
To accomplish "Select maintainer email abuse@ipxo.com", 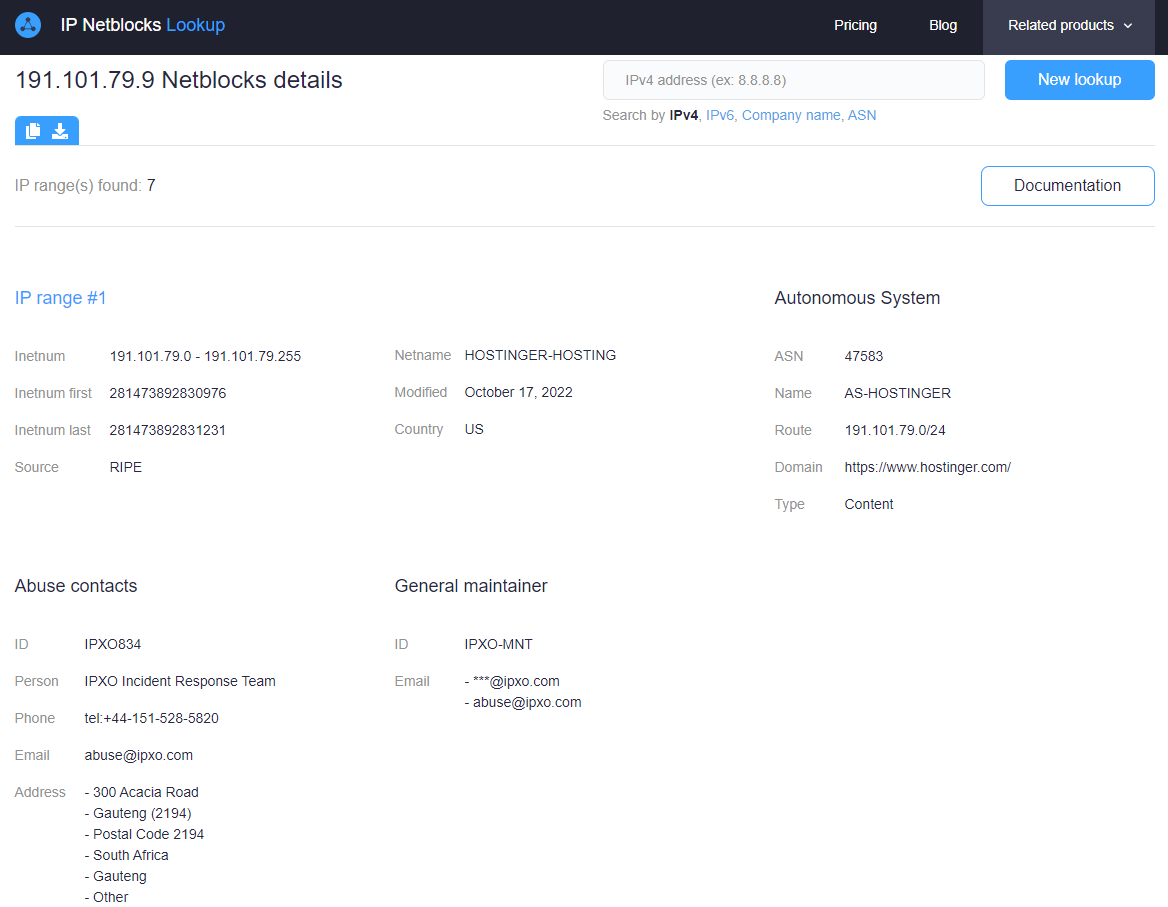I will point(527,702).
